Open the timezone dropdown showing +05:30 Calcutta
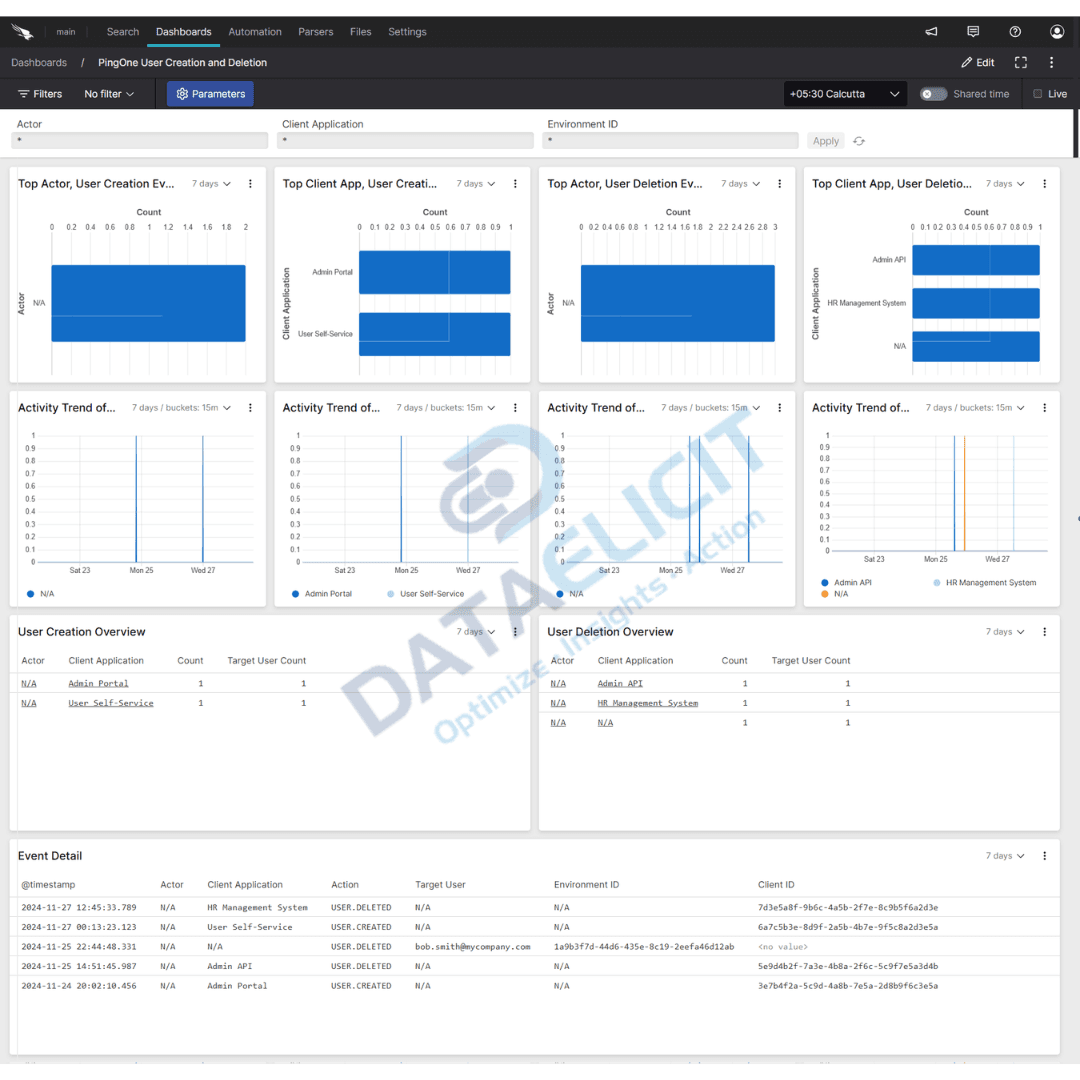The height and width of the screenshot is (1080, 1080). click(845, 93)
